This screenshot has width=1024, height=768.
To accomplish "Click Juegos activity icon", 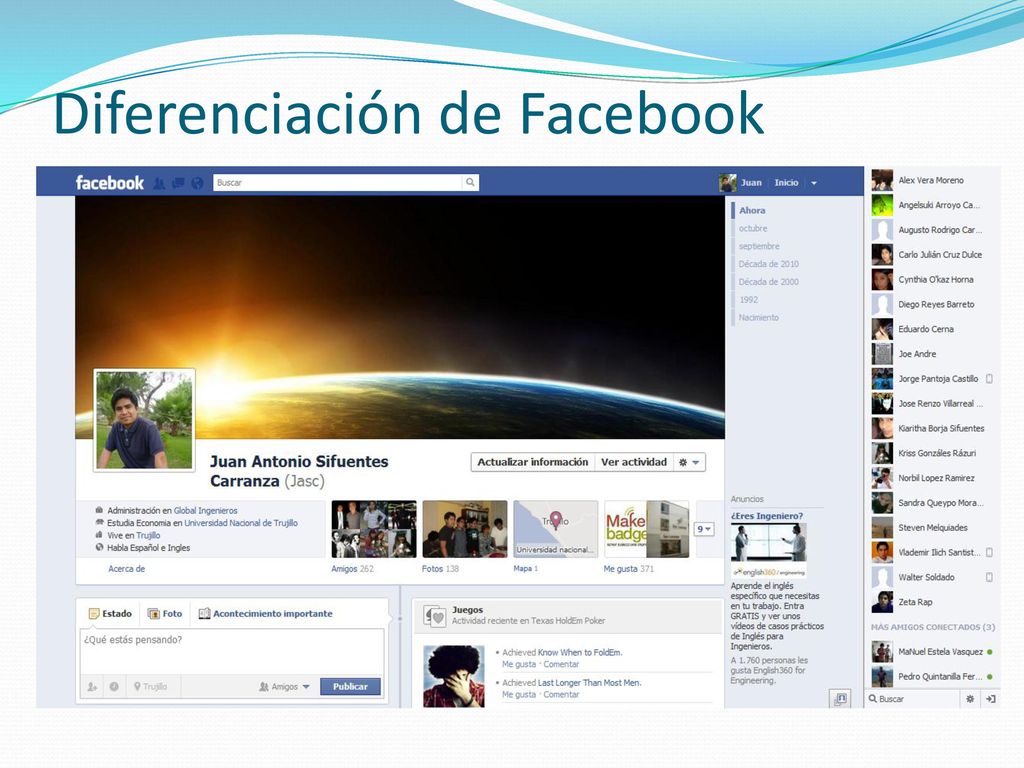I will 434,616.
